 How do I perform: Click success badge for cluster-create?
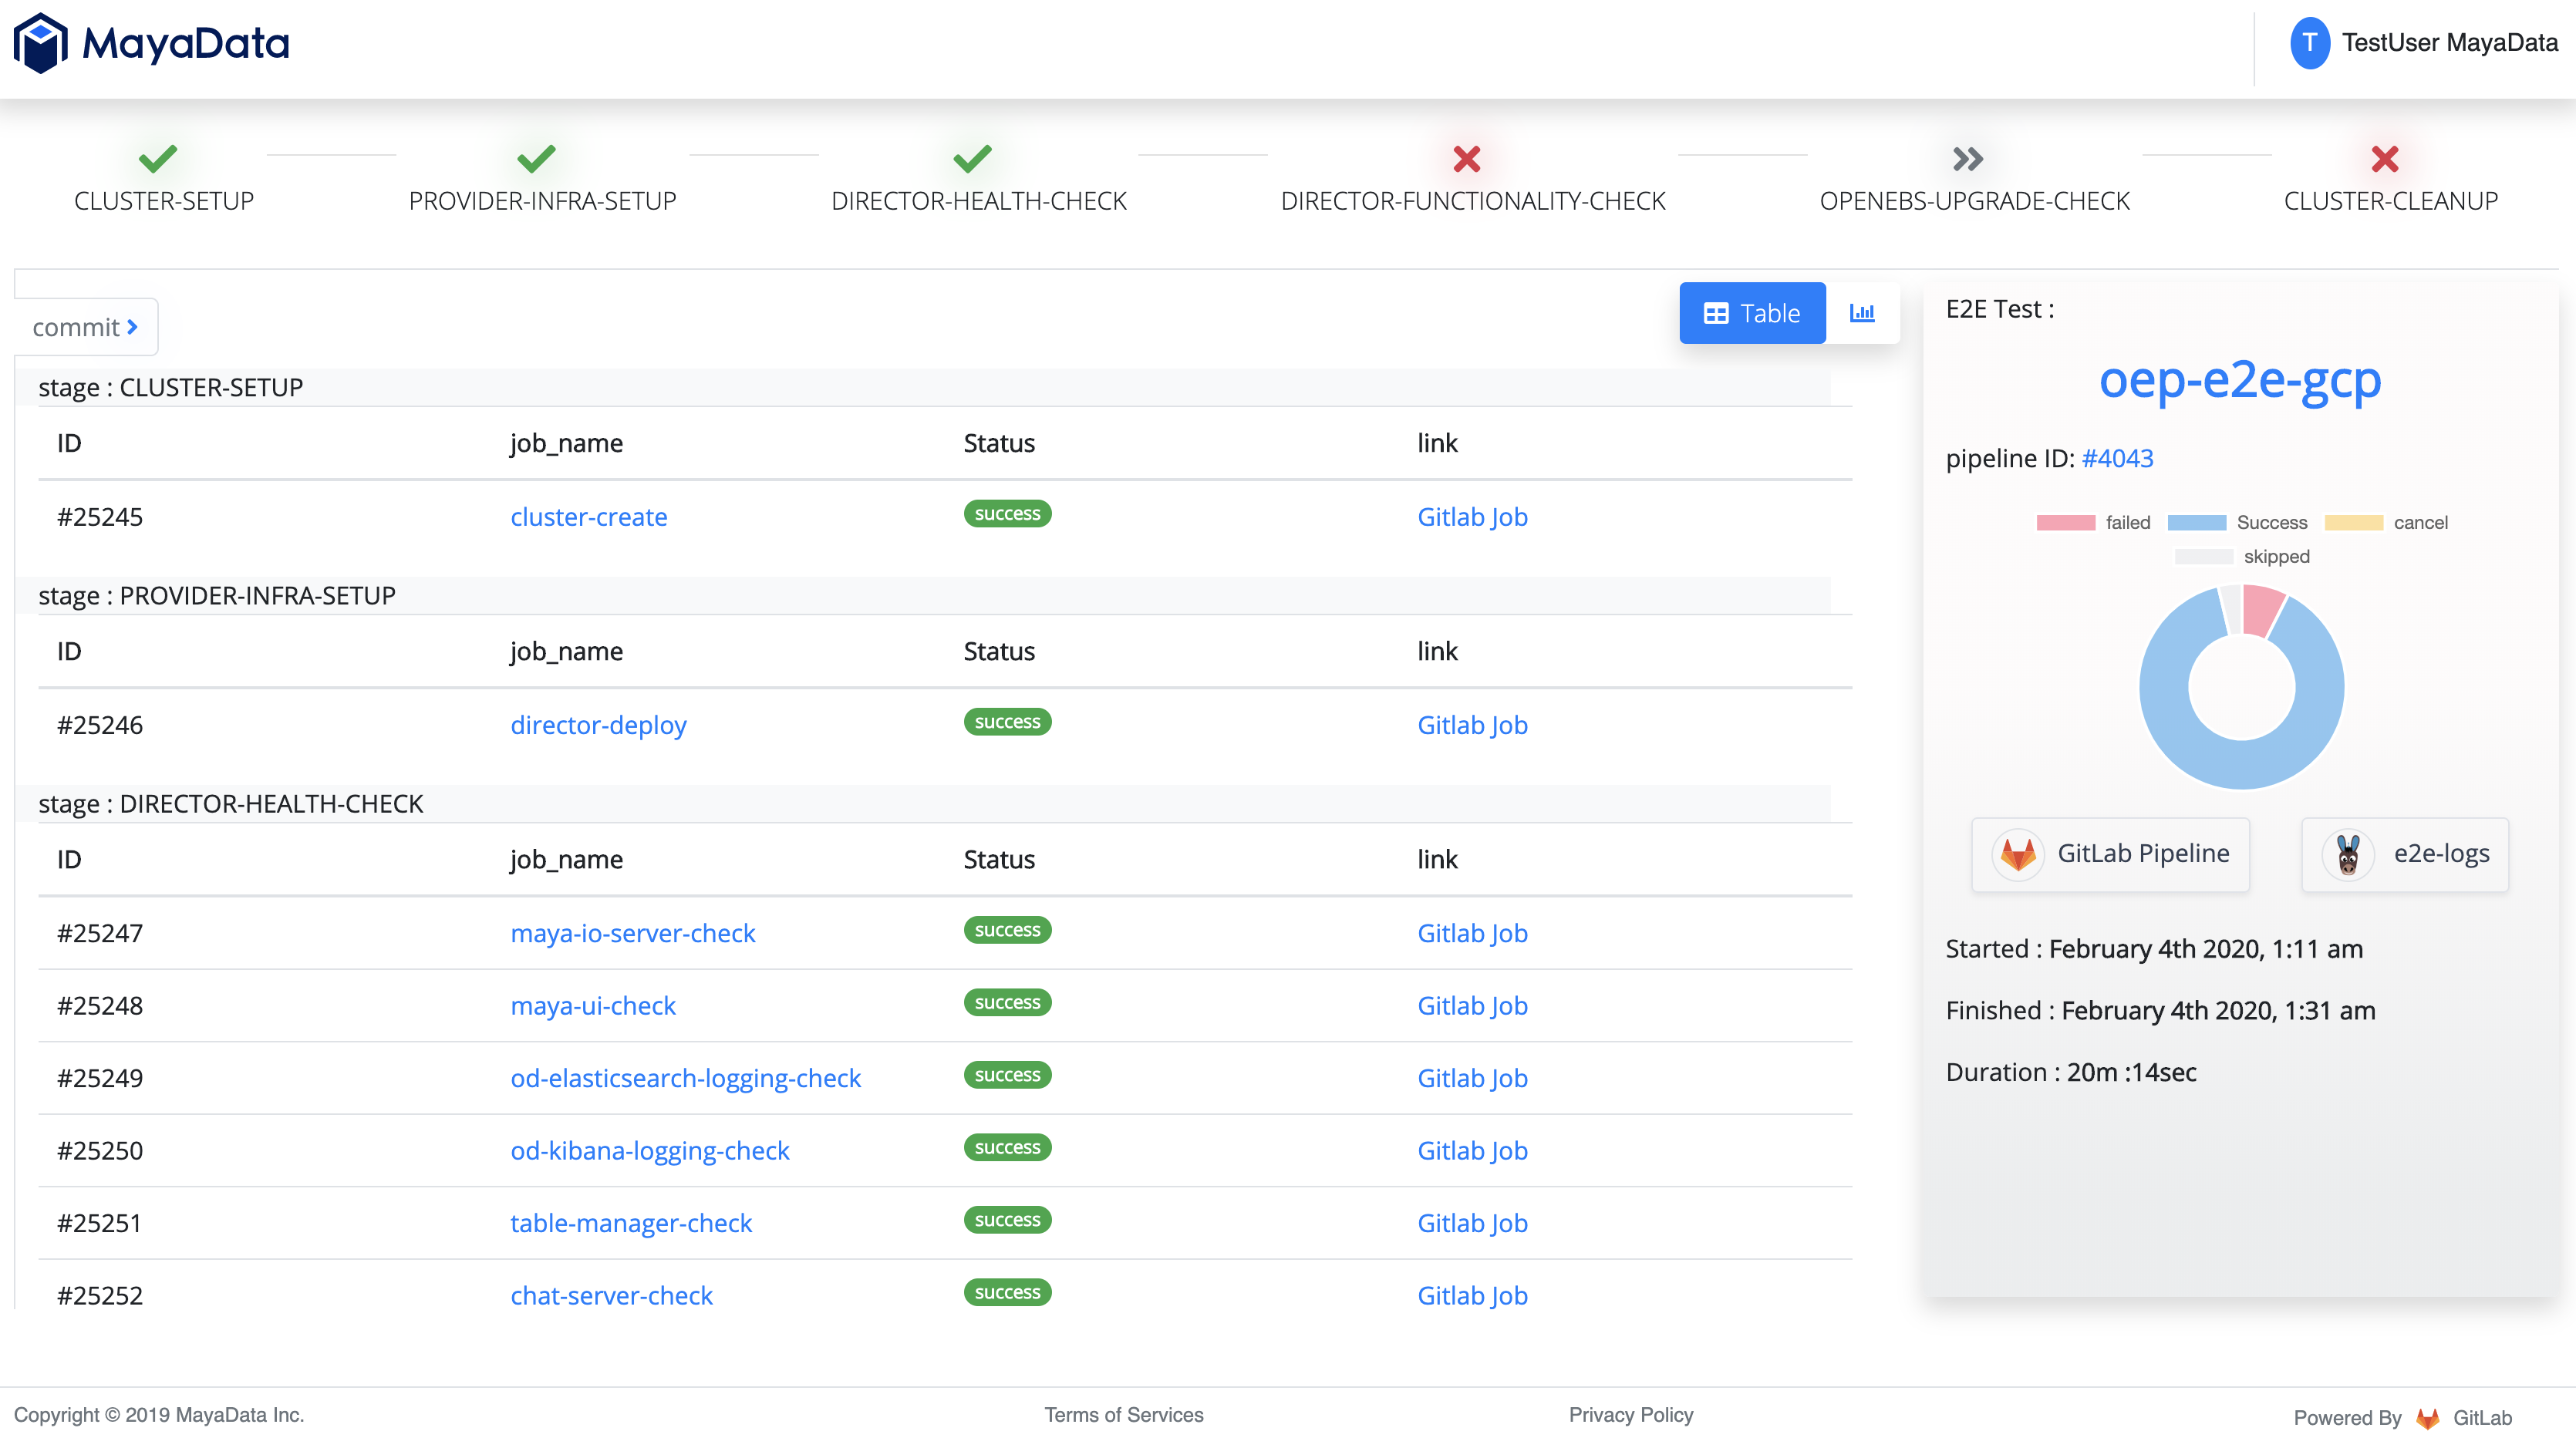tap(1007, 514)
